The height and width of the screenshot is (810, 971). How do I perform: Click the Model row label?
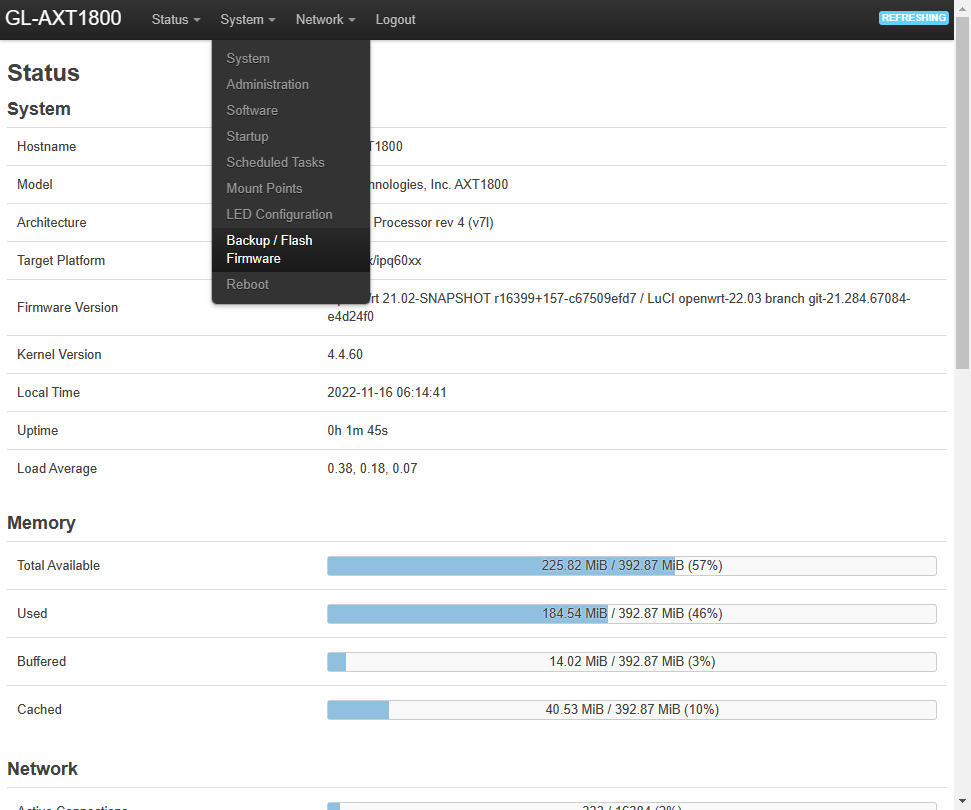[35, 185]
